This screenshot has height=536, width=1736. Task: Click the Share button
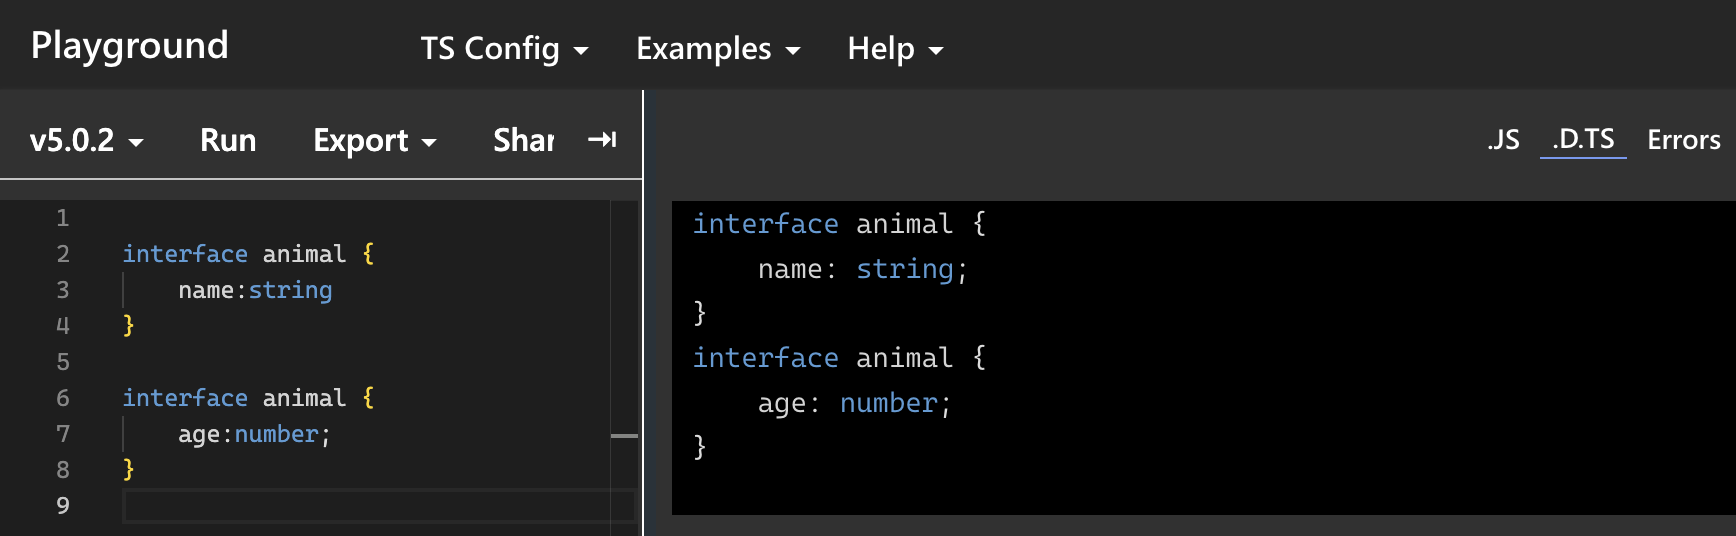click(524, 140)
